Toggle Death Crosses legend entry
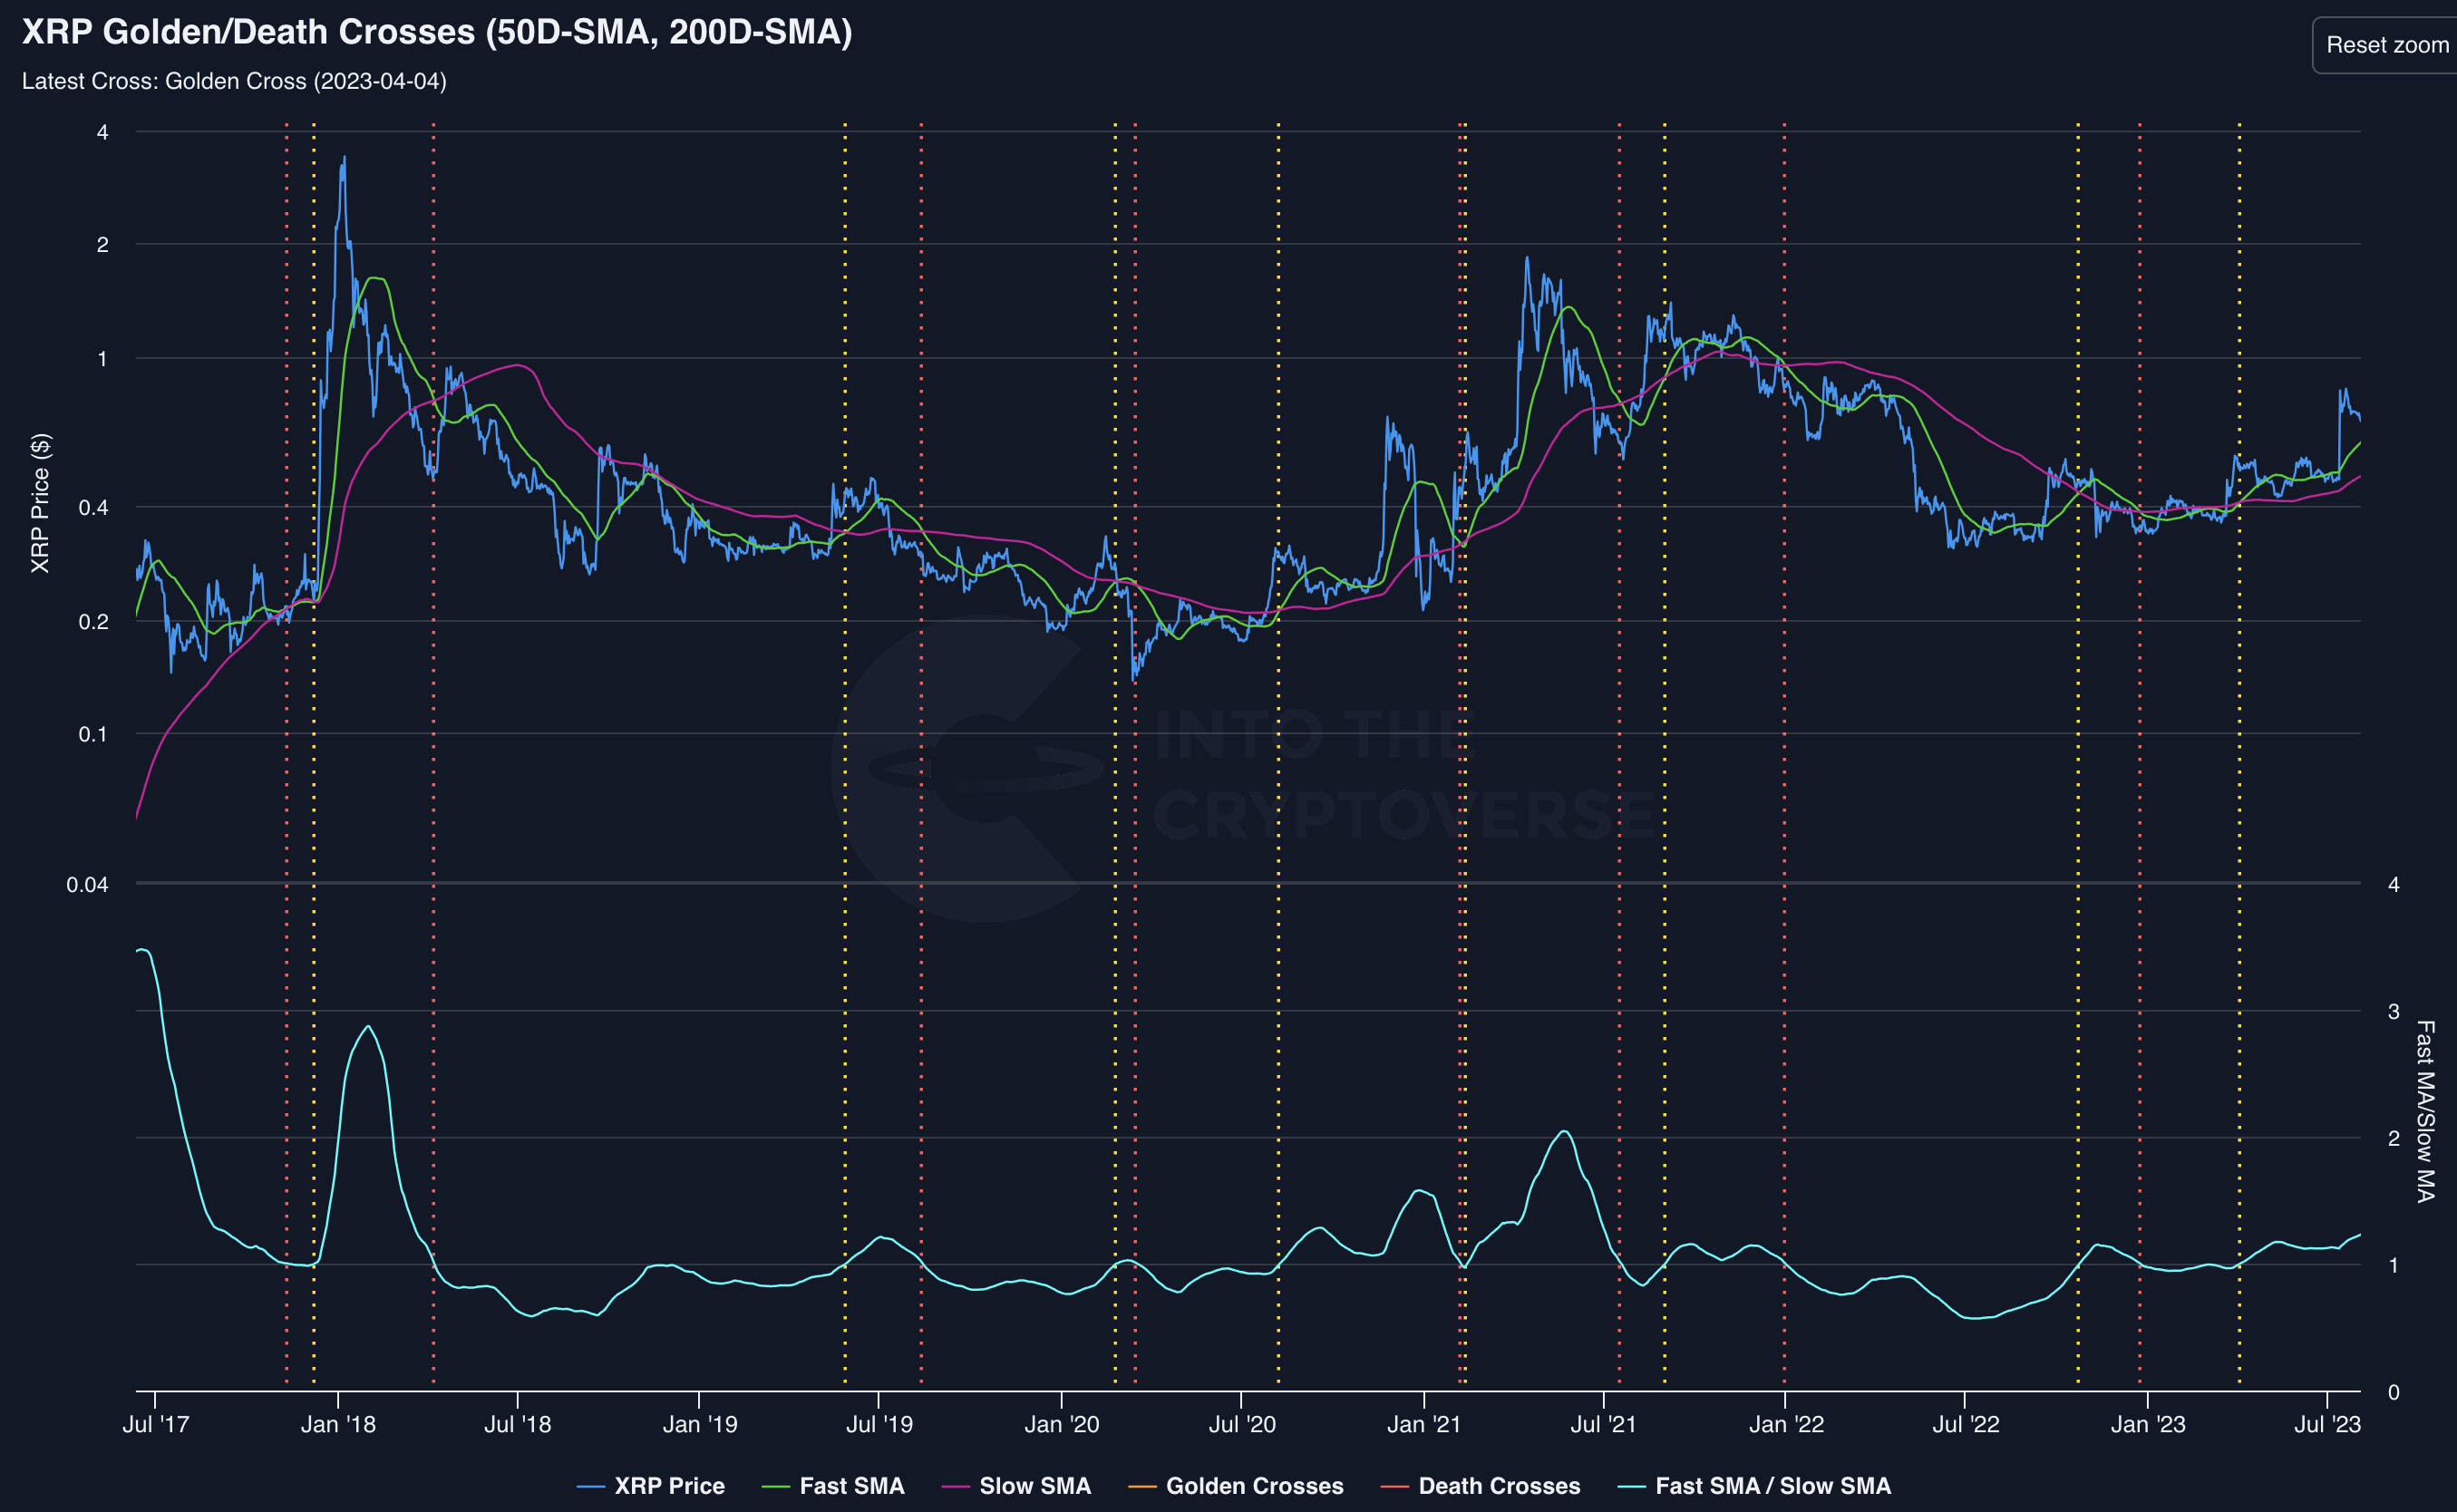 point(1498,1486)
